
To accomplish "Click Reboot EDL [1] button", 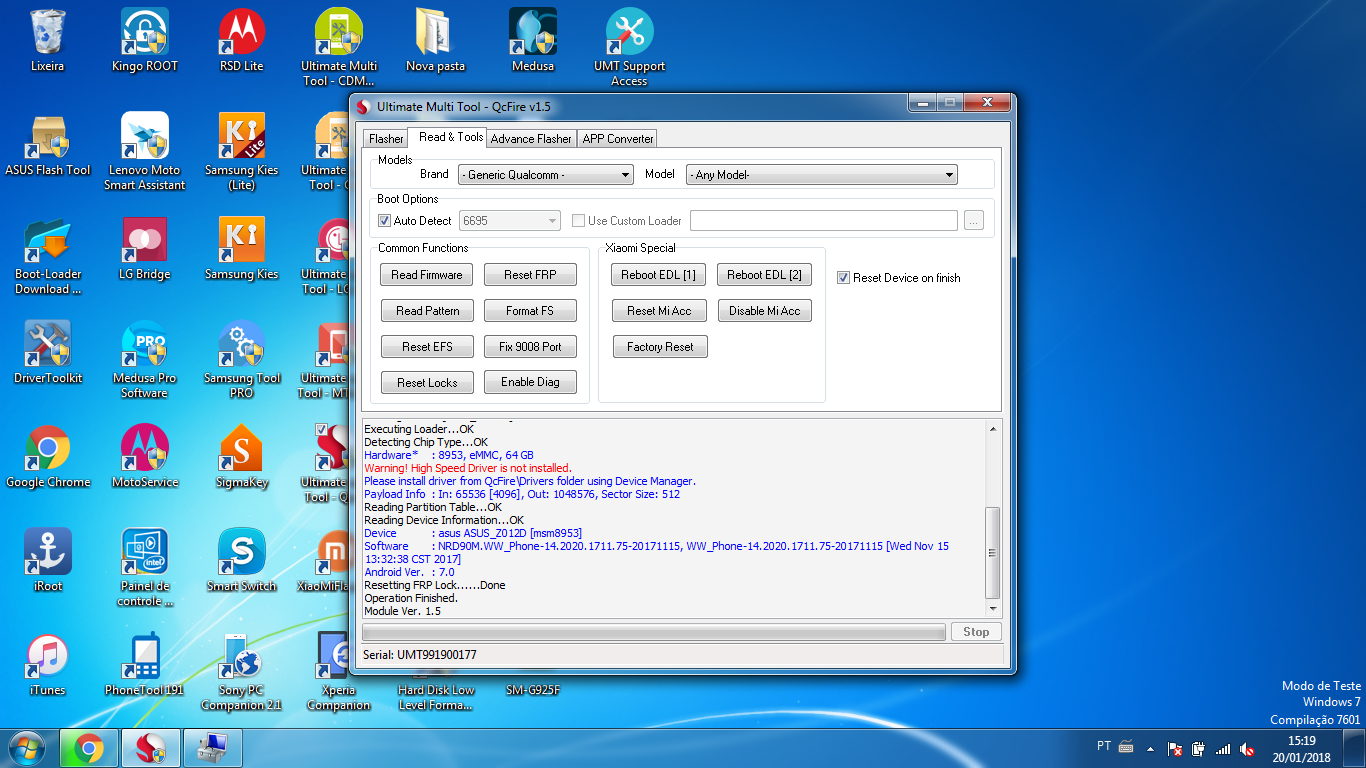I will pyautogui.click(x=658, y=275).
